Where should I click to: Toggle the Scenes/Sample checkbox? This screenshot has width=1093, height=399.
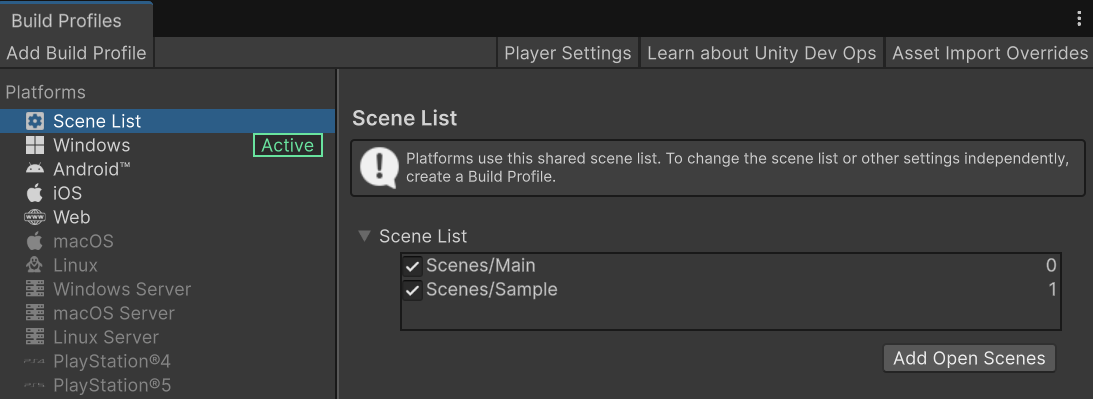point(413,289)
